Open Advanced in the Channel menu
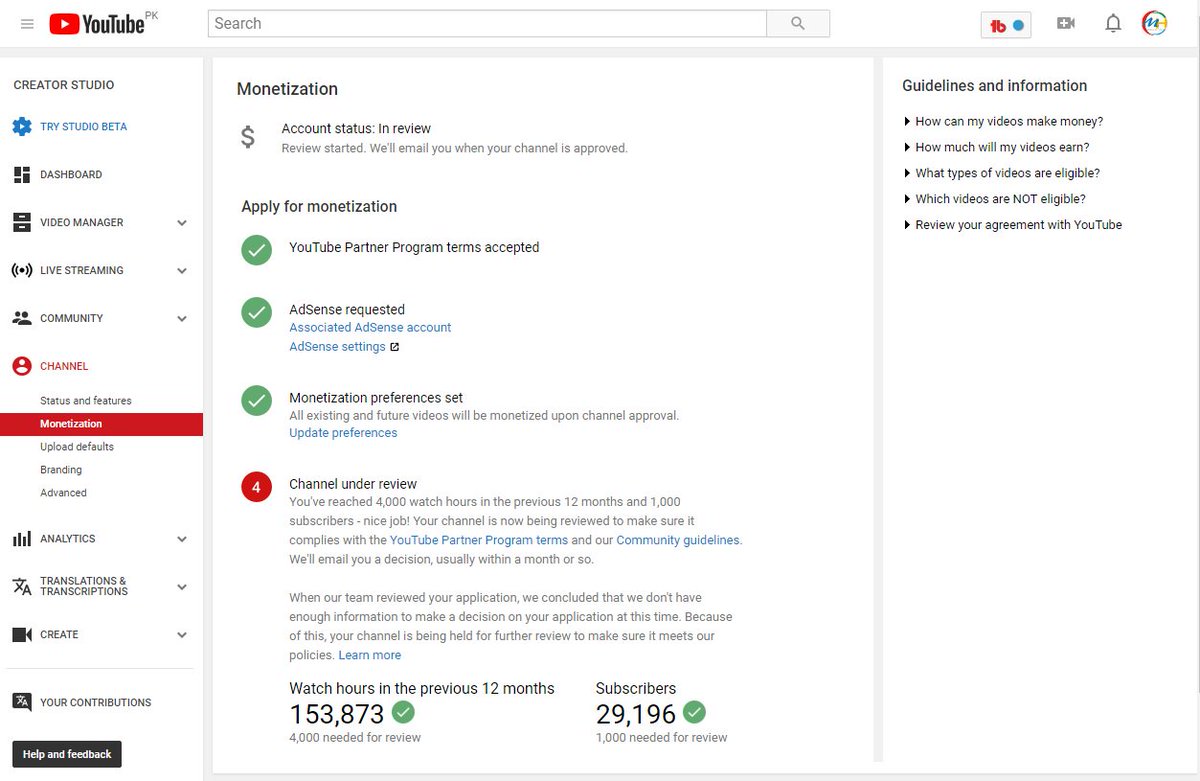1200x781 pixels. click(63, 493)
